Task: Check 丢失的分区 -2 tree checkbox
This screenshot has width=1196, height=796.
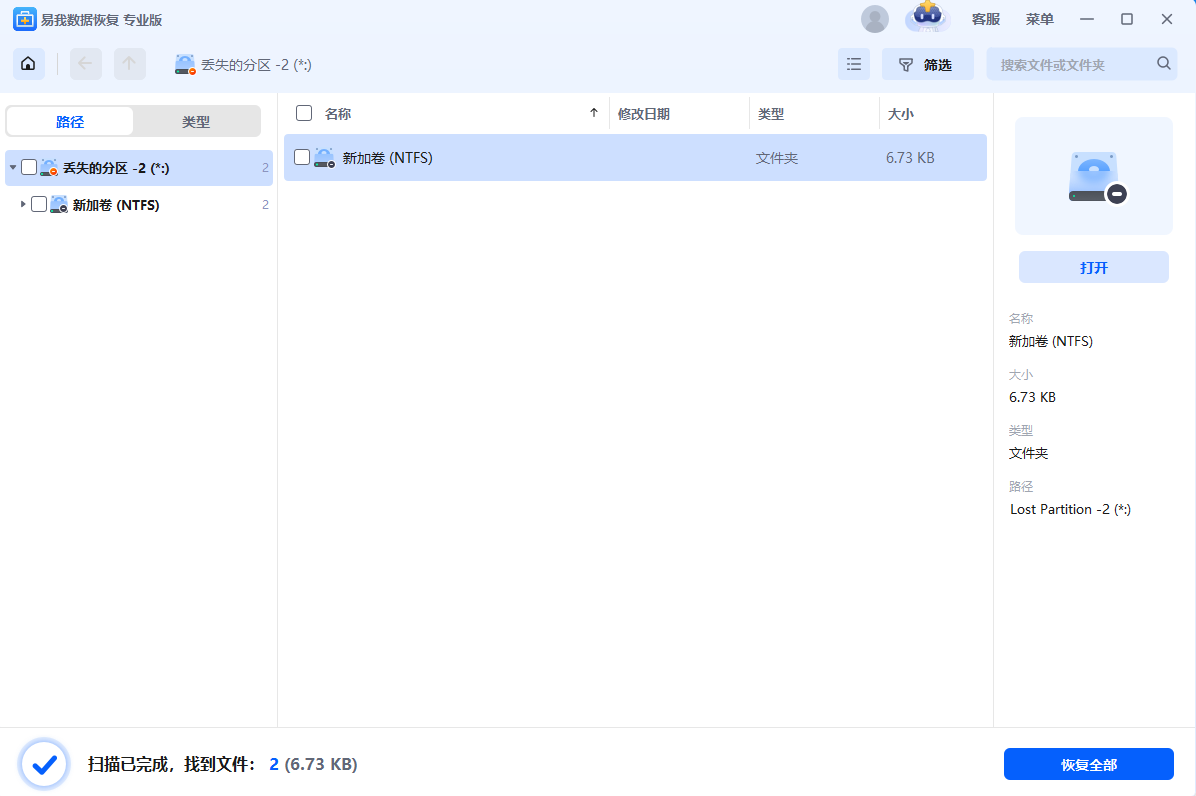Action: pyautogui.click(x=29, y=167)
